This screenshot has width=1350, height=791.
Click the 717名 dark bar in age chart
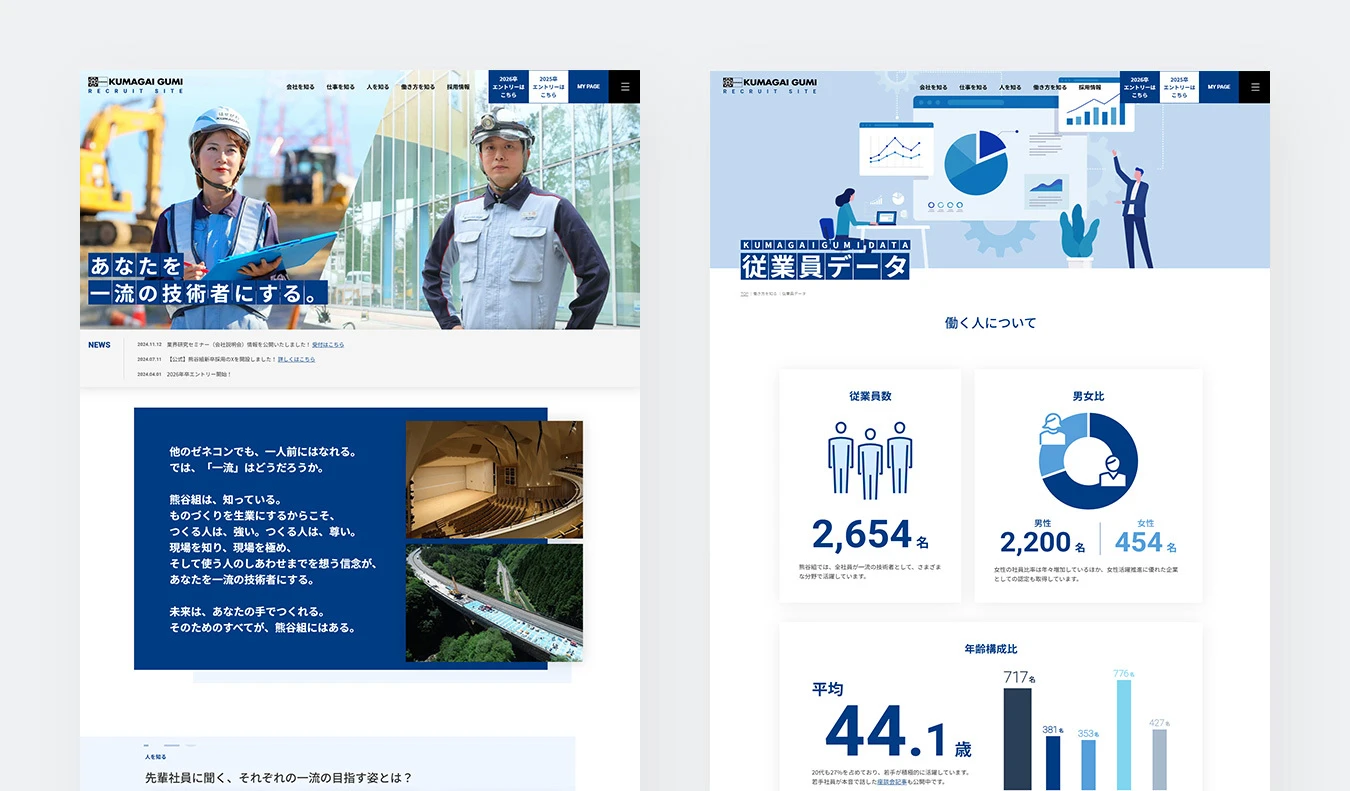click(x=1017, y=738)
